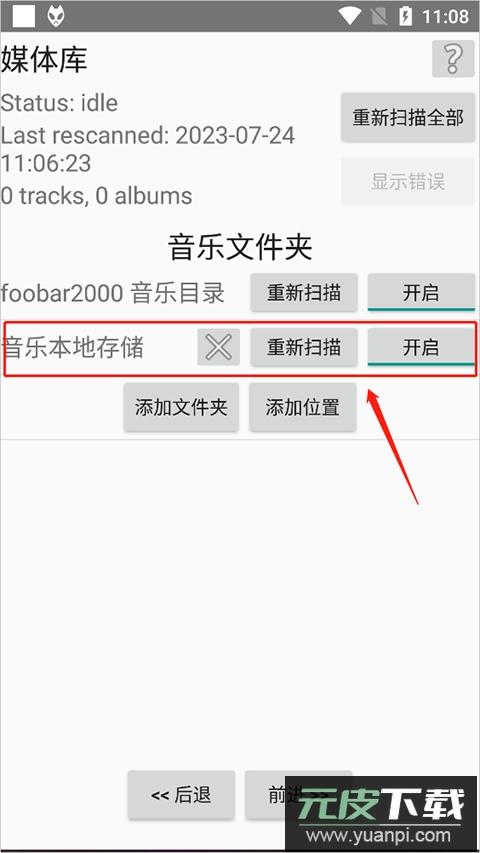This screenshot has height=853, width=480.
Task: Rescan the foobar2000 音乐目录 folder
Action: (x=304, y=293)
